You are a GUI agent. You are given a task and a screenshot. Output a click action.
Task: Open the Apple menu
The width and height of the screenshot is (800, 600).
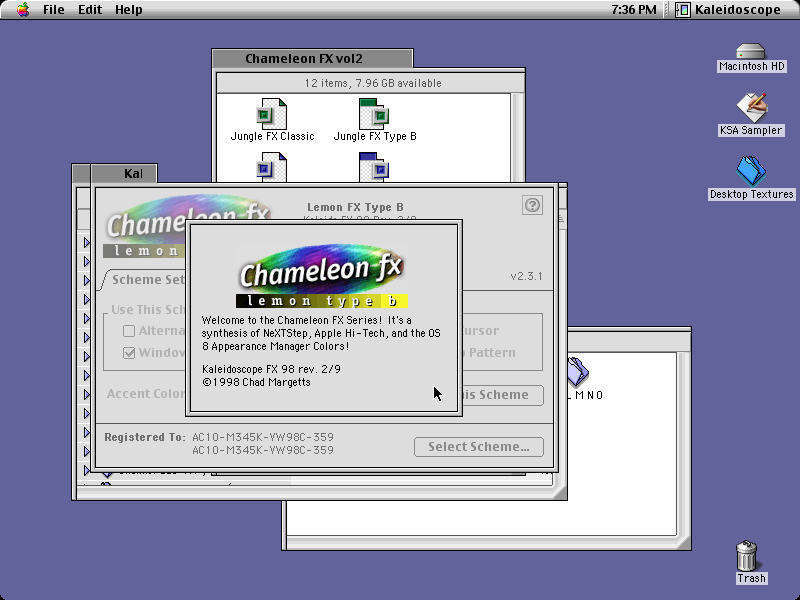[22, 10]
